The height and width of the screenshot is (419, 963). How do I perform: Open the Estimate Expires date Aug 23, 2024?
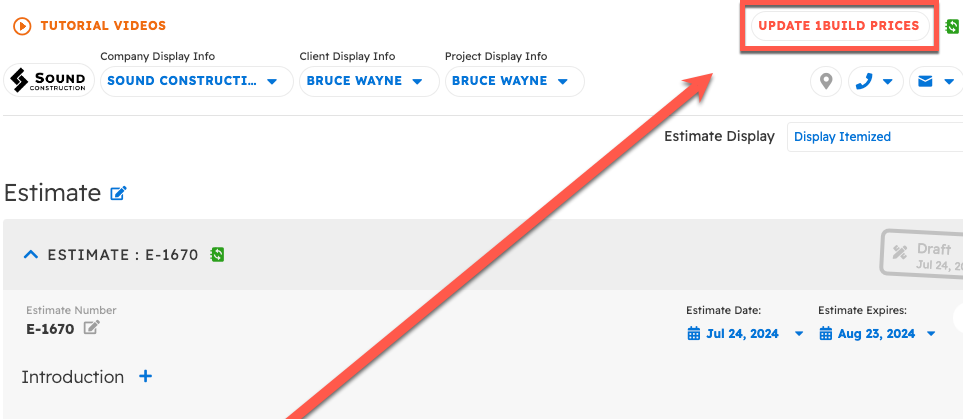tap(878, 334)
